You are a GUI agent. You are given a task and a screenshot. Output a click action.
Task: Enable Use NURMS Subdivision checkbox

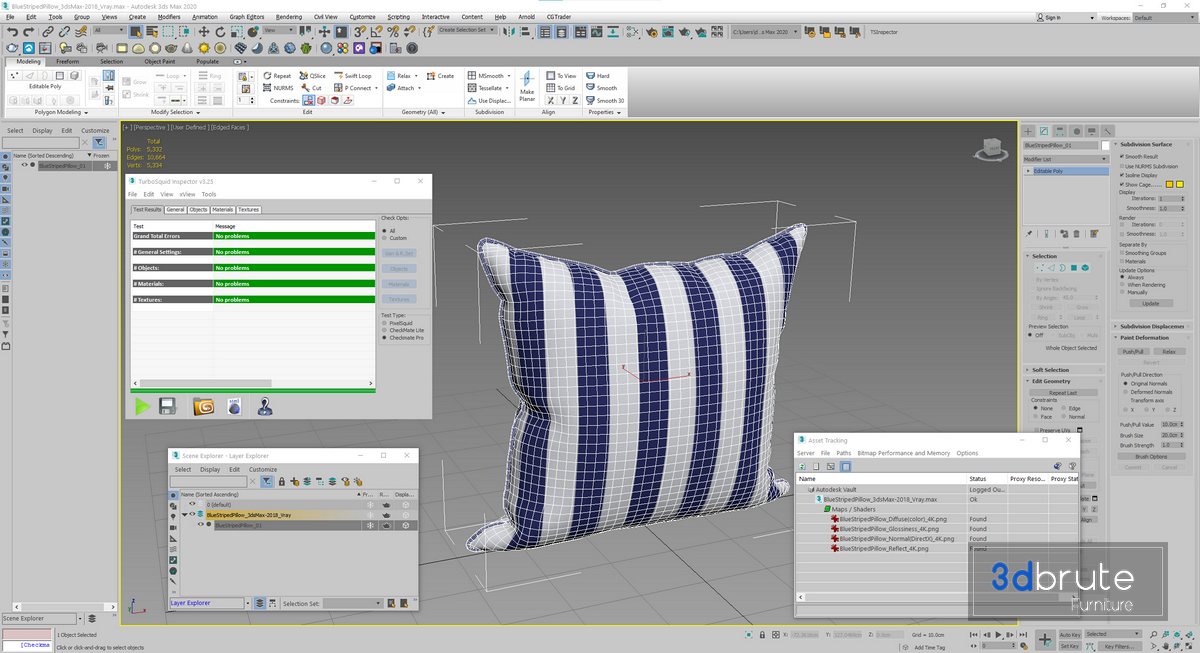pyautogui.click(x=1121, y=166)
